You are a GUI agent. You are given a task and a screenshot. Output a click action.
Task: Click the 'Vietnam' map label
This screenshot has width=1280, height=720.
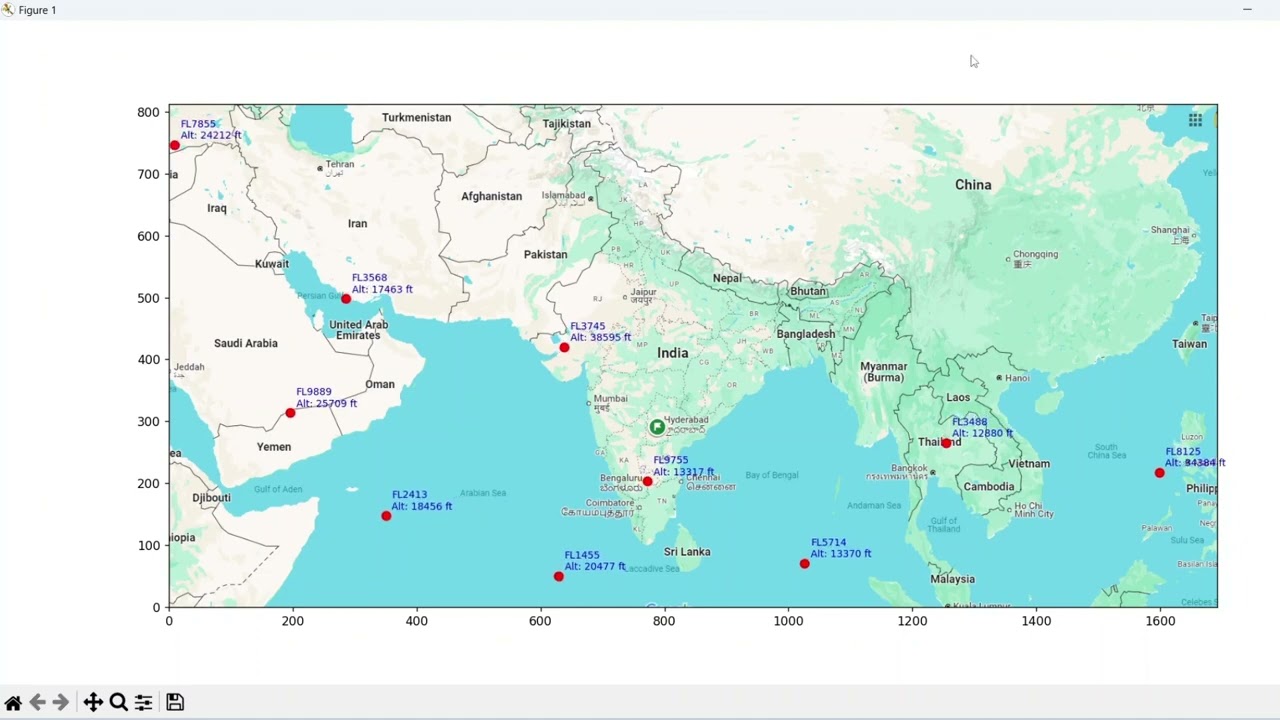tap(1029, 463)
